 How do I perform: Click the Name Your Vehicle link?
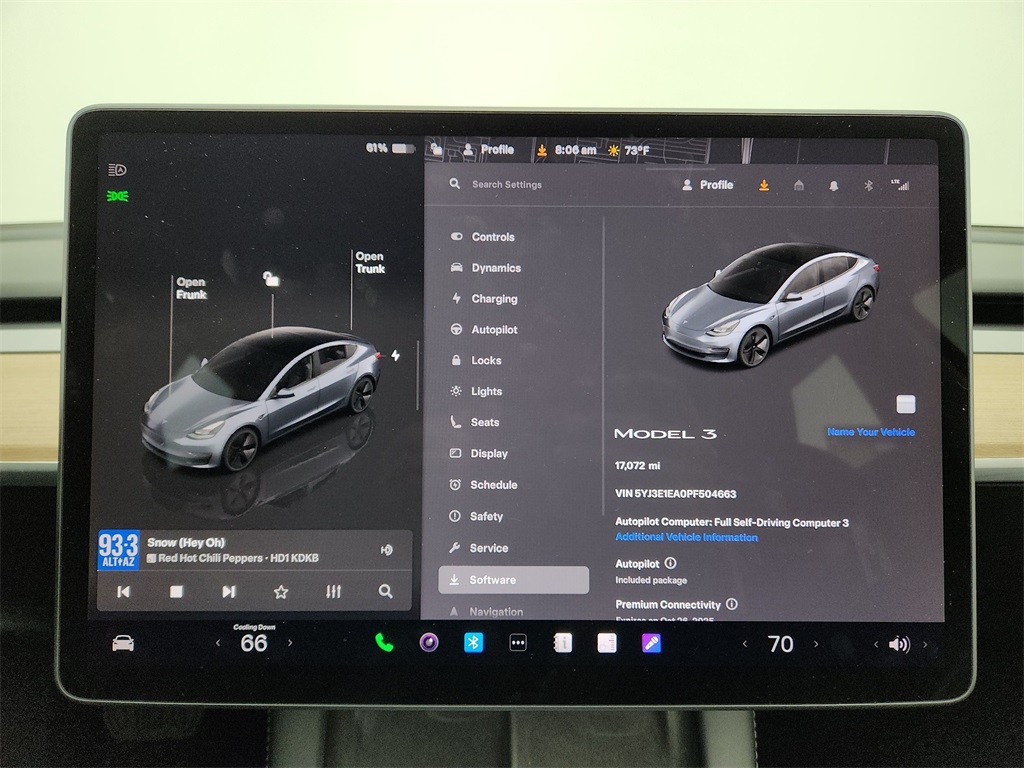click(871, 432)
